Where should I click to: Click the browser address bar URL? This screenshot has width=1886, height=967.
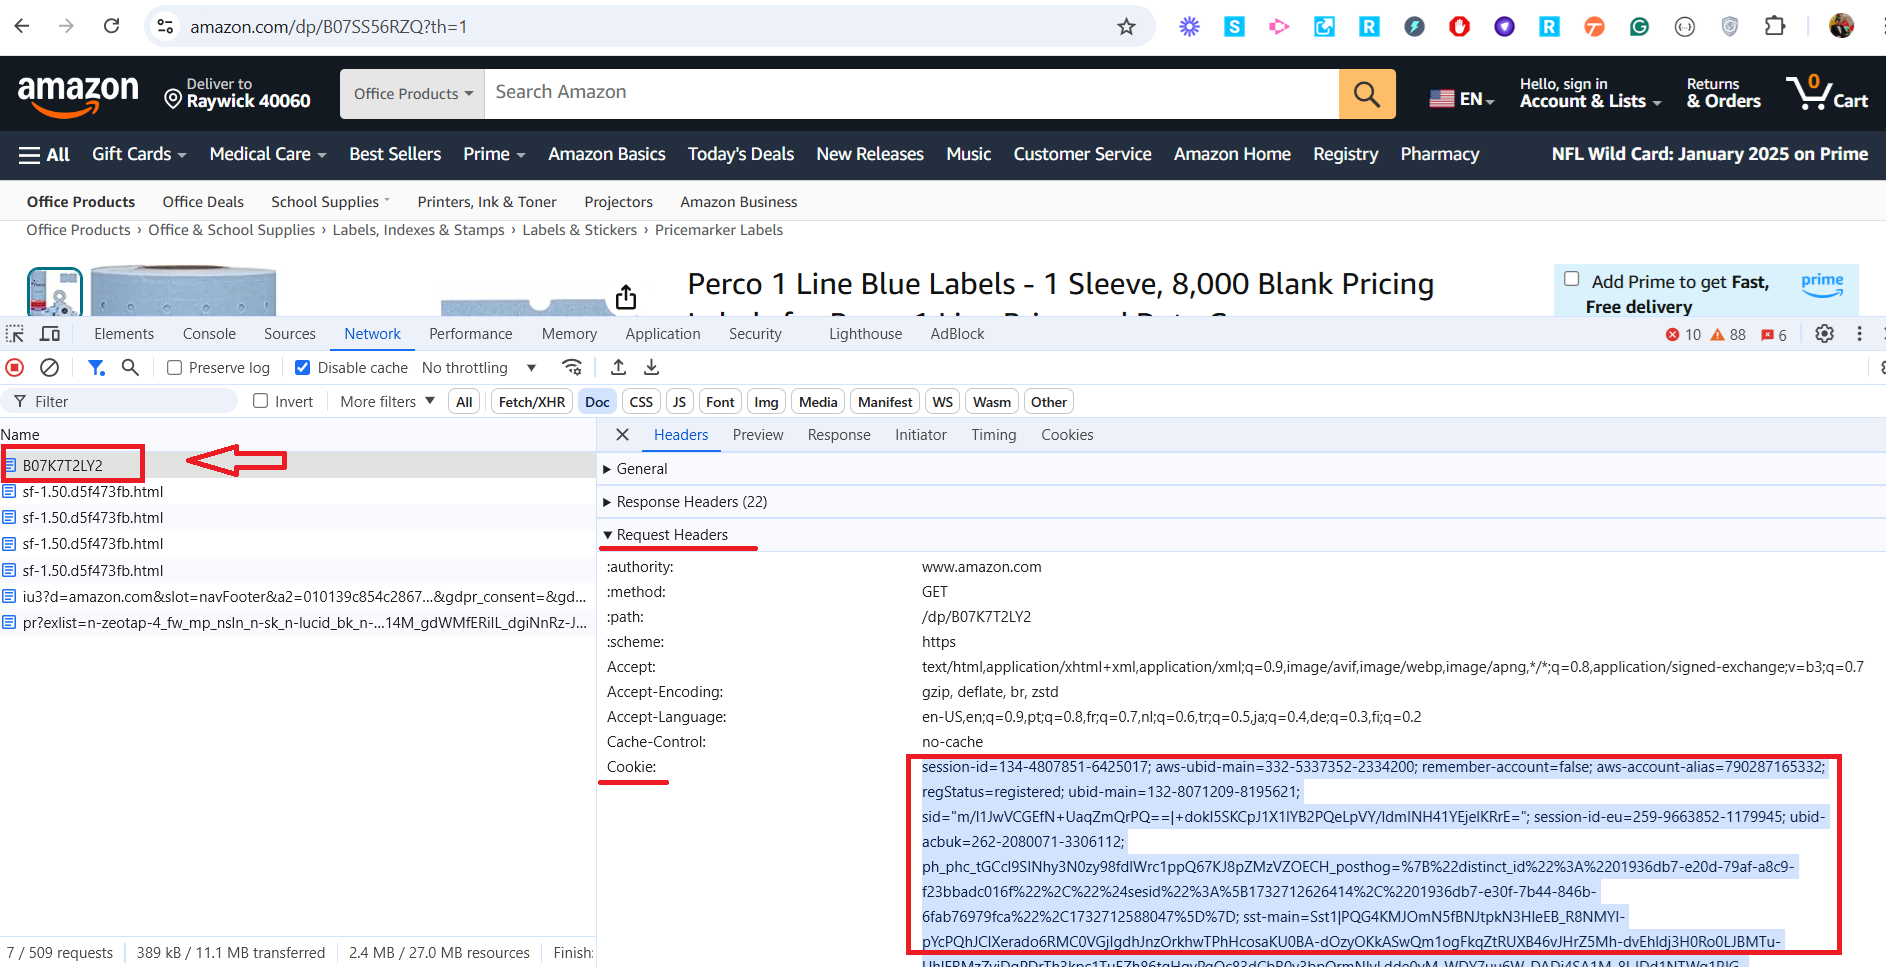point(329,27)
